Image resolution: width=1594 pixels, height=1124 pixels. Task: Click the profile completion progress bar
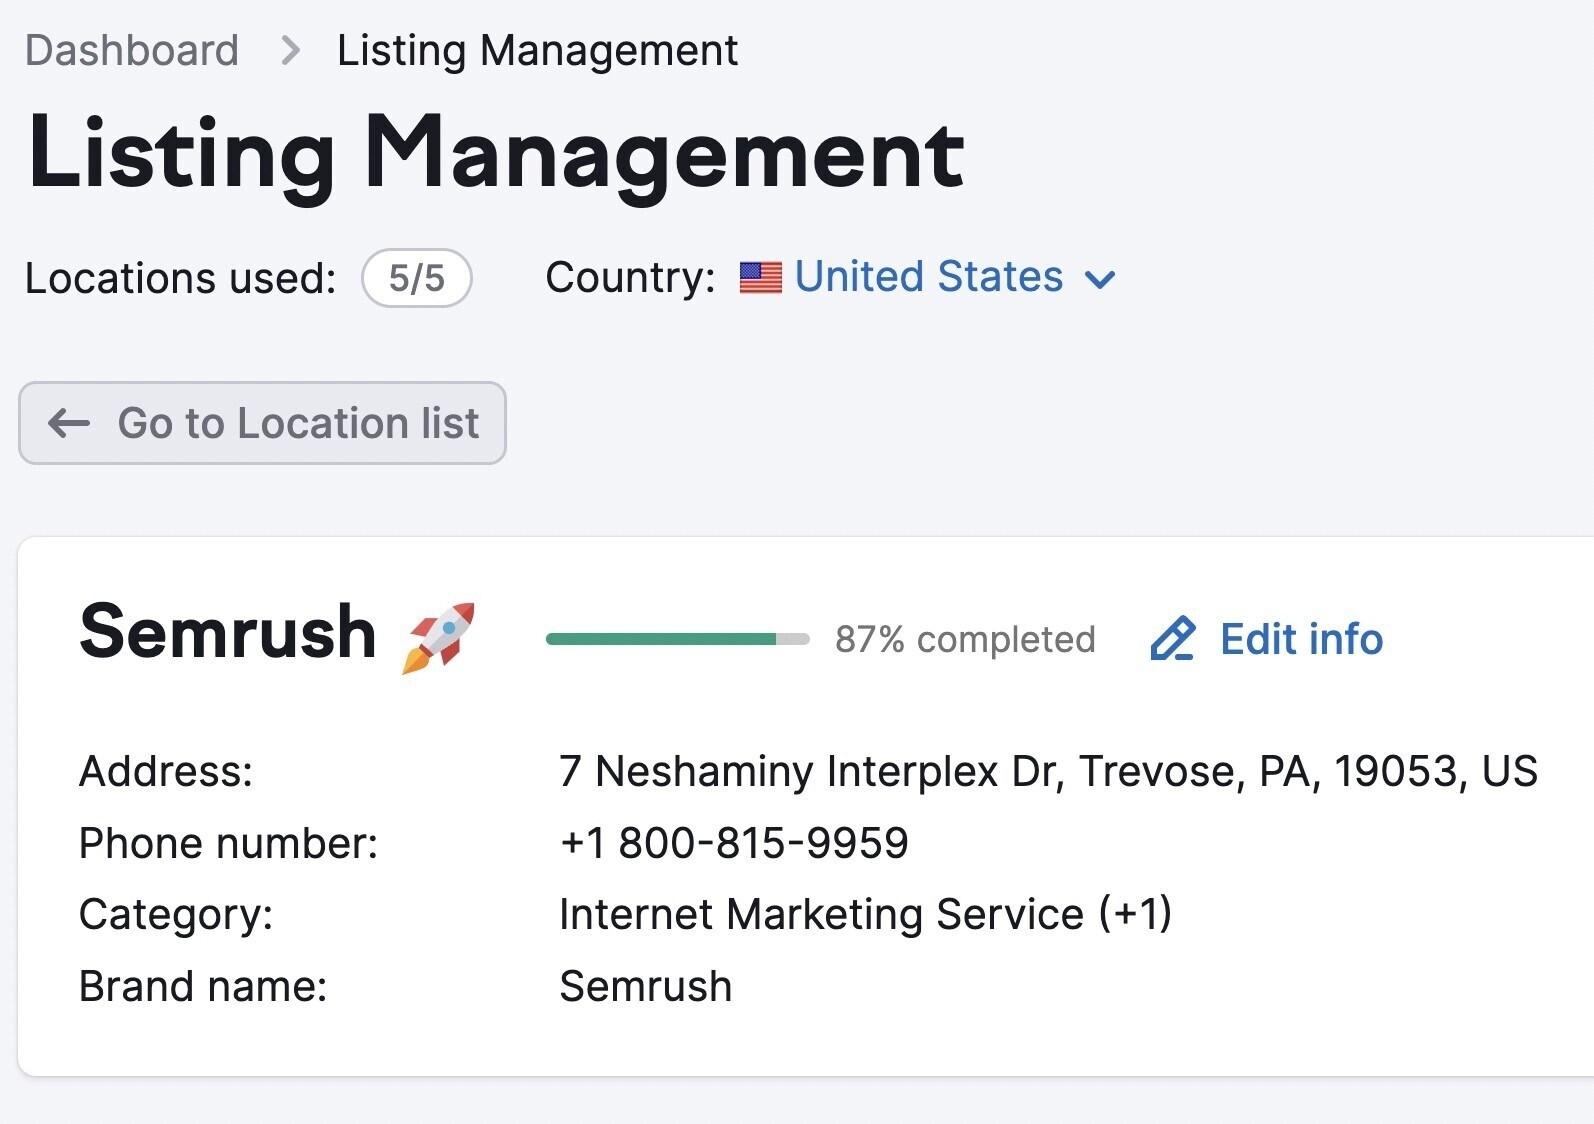click(x=678, y=639)
